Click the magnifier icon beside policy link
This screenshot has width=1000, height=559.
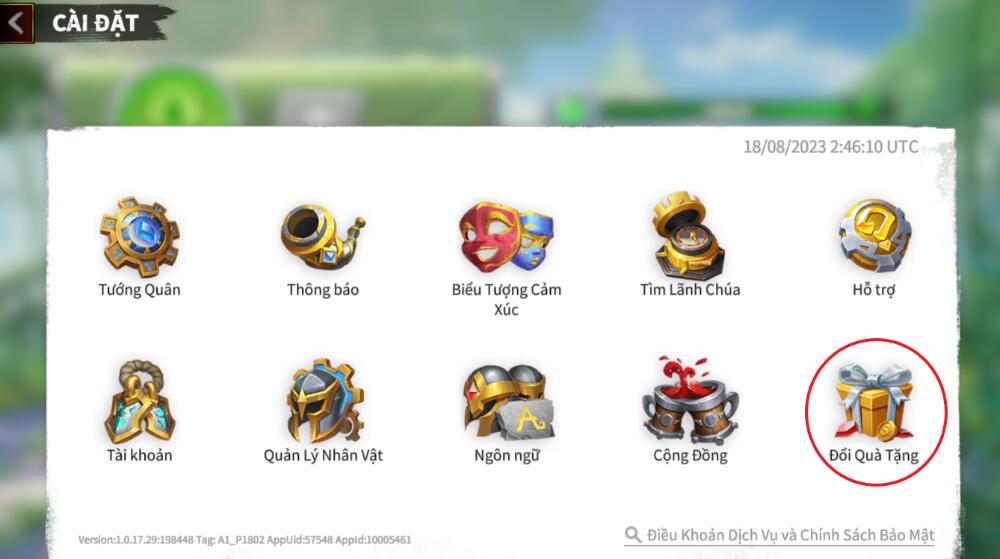click(633, 534)
